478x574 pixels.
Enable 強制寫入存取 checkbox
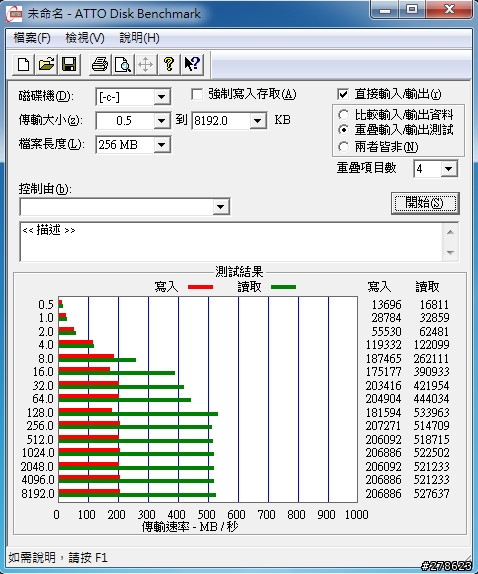pos(197,95)
